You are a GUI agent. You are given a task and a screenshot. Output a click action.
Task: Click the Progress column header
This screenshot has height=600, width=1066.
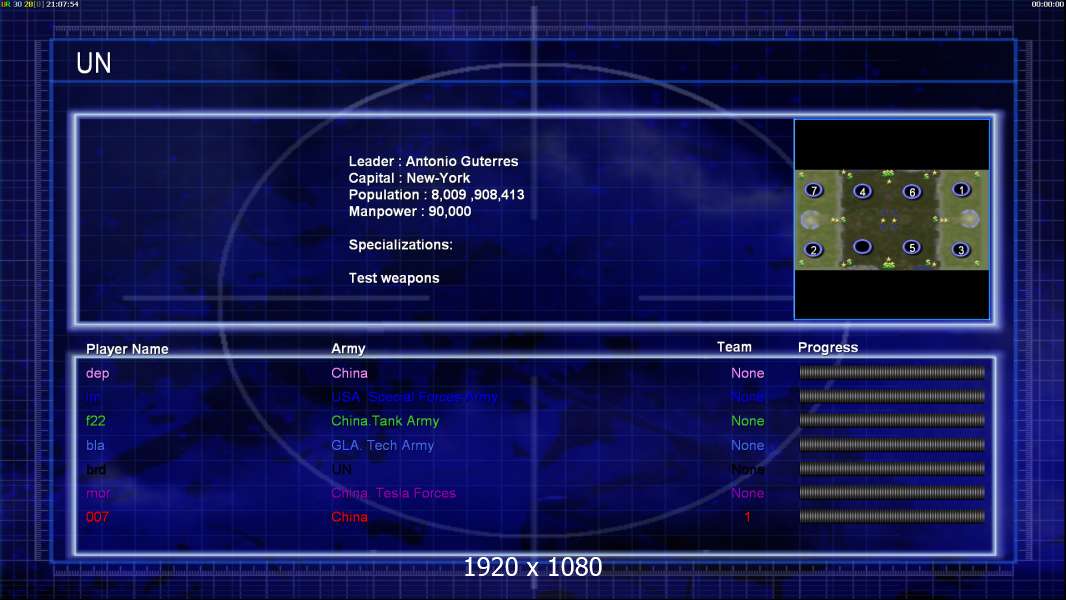pyautogui.click(x=827, y=347)
